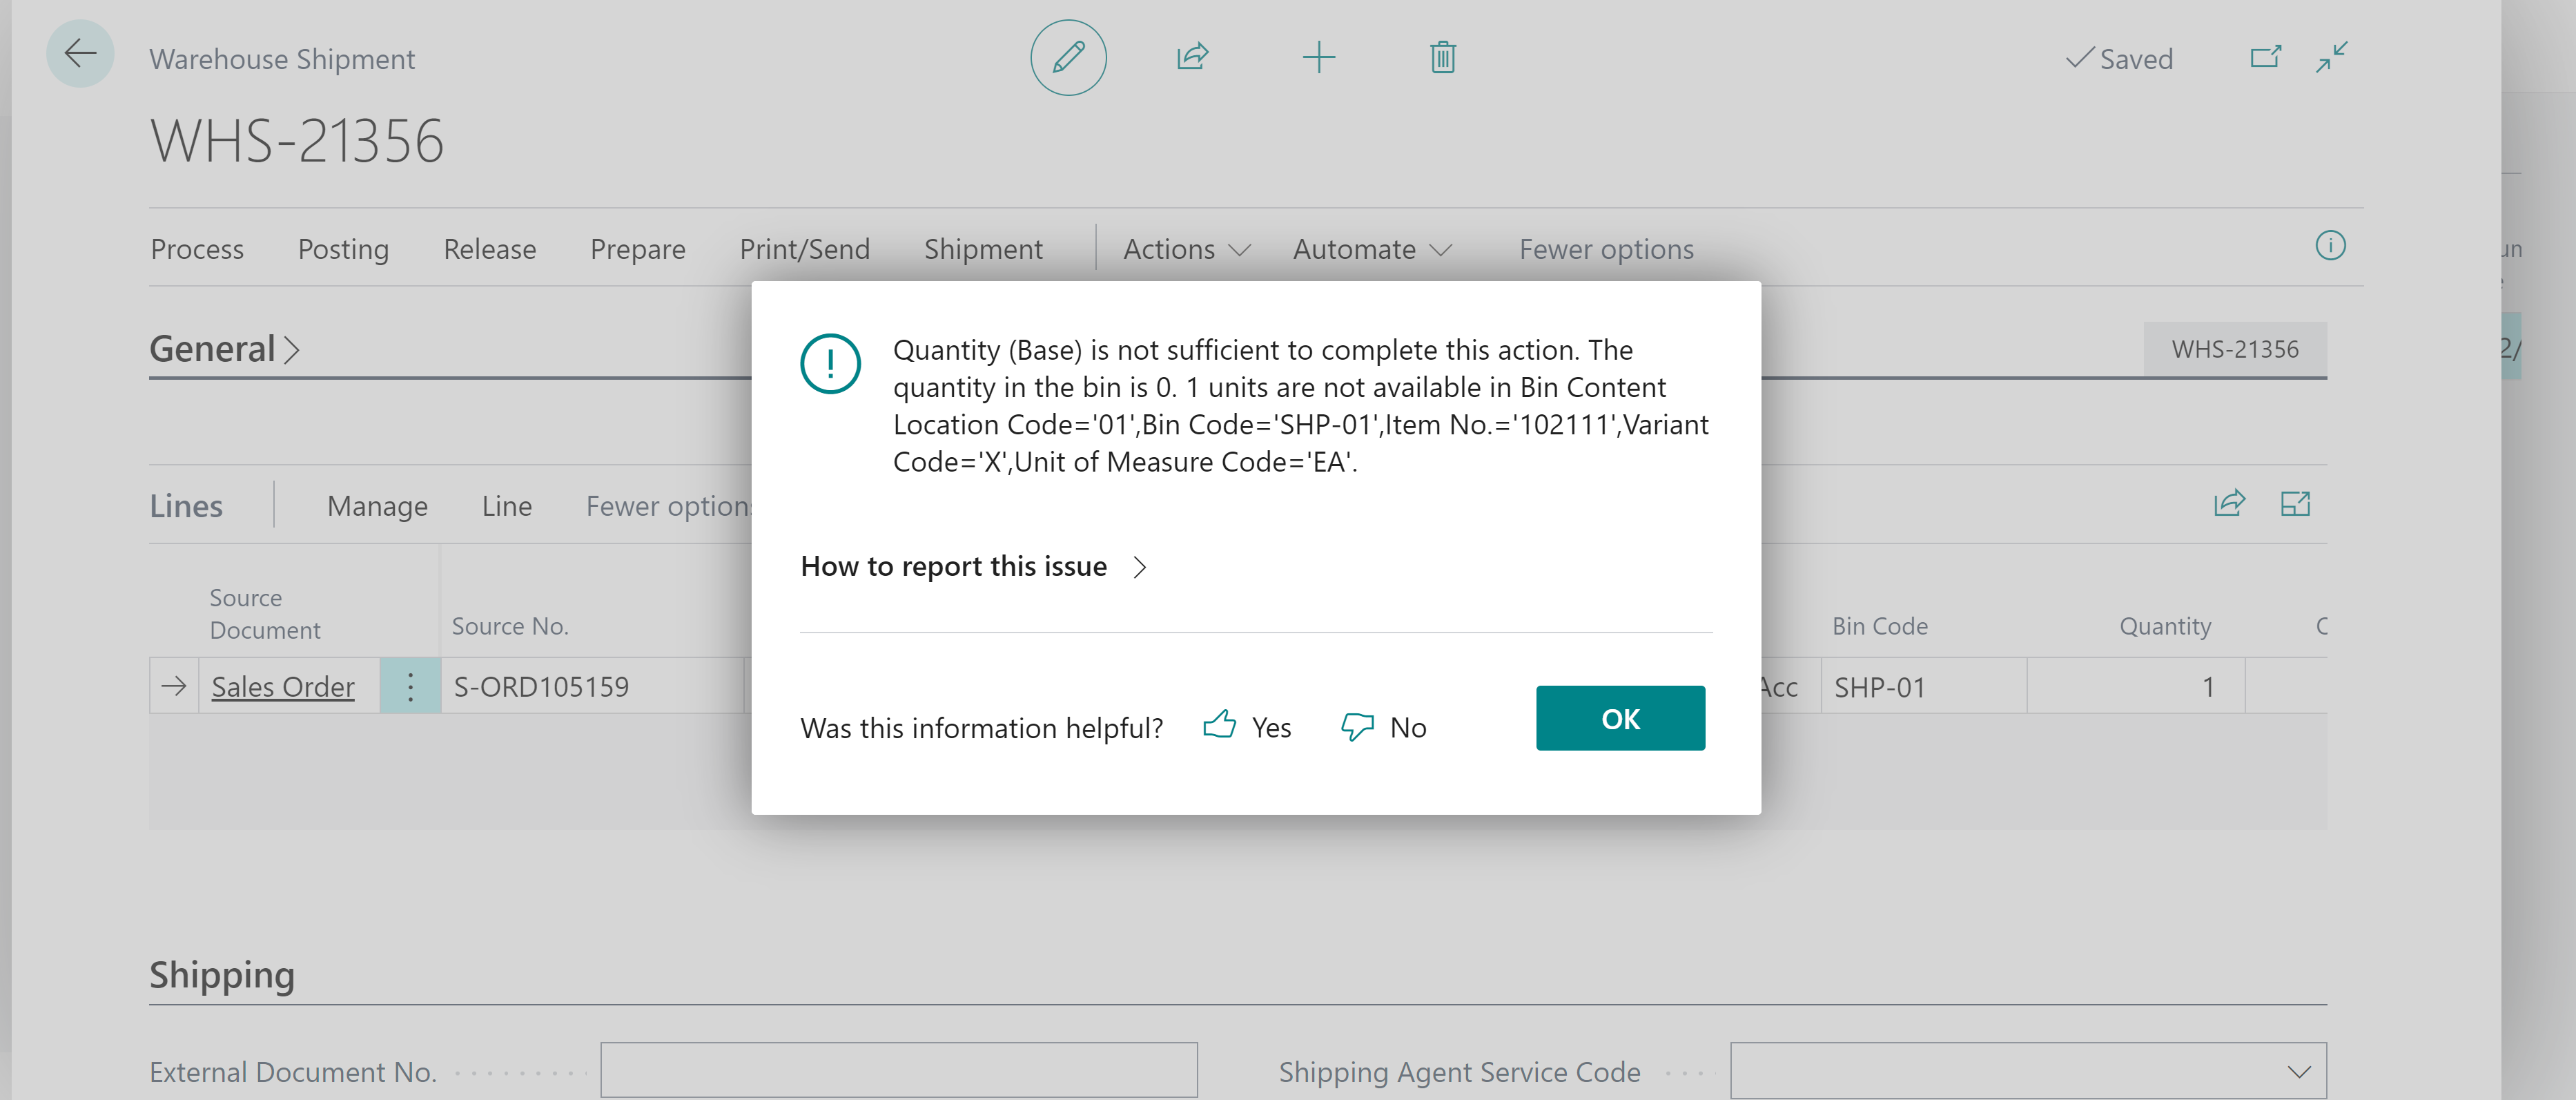The width and height of the screenshot is (2576, 1100).
Task: Click the info circle icon
Action: tap(2330, 246)
